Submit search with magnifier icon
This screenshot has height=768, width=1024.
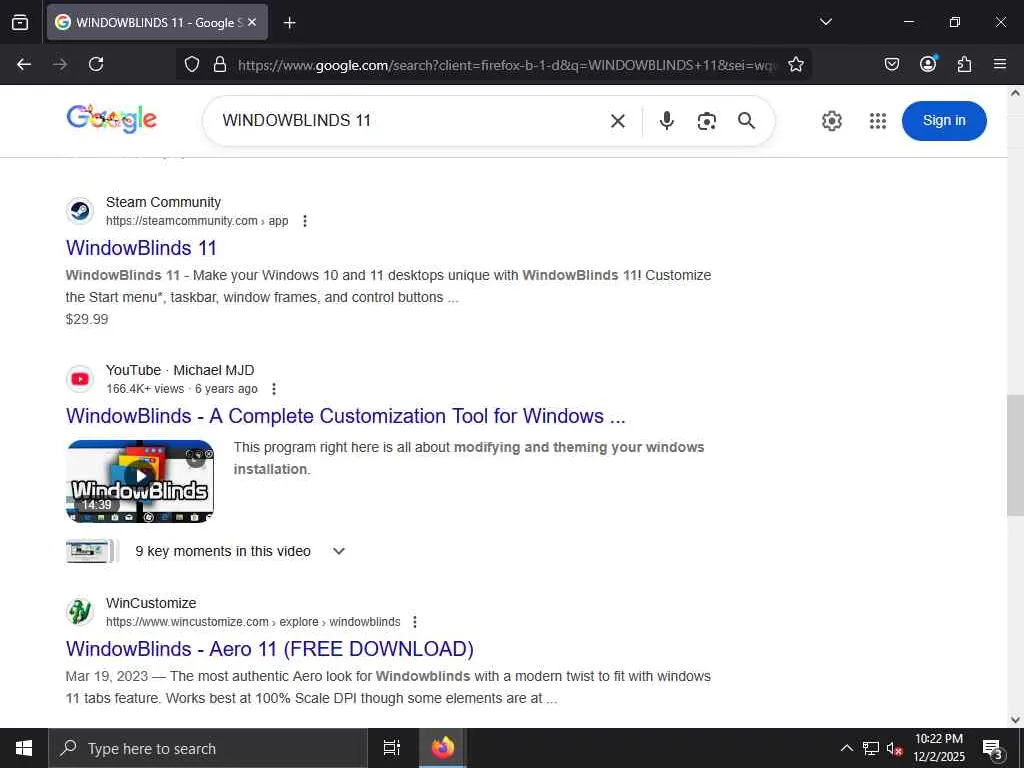click(746, 121)
